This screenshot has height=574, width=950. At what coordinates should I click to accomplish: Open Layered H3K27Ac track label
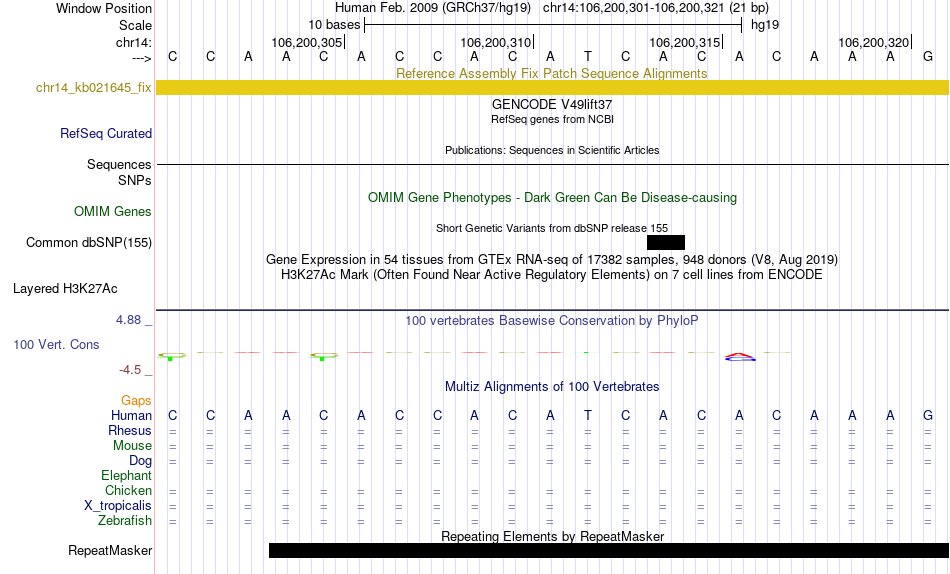point(65,289)
